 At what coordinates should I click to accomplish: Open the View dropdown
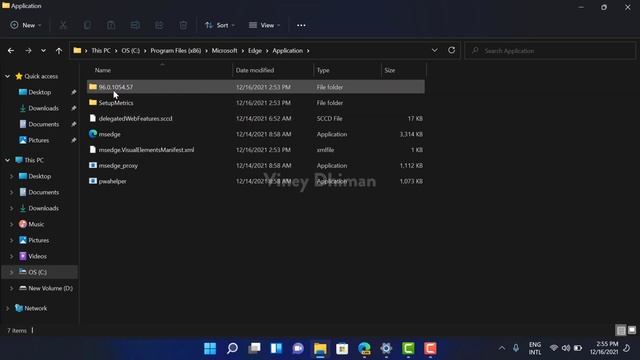coord(264,25)
